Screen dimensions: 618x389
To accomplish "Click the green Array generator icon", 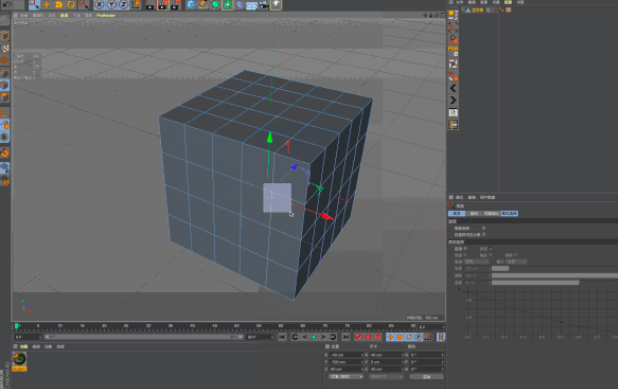I will pos(216,4).
